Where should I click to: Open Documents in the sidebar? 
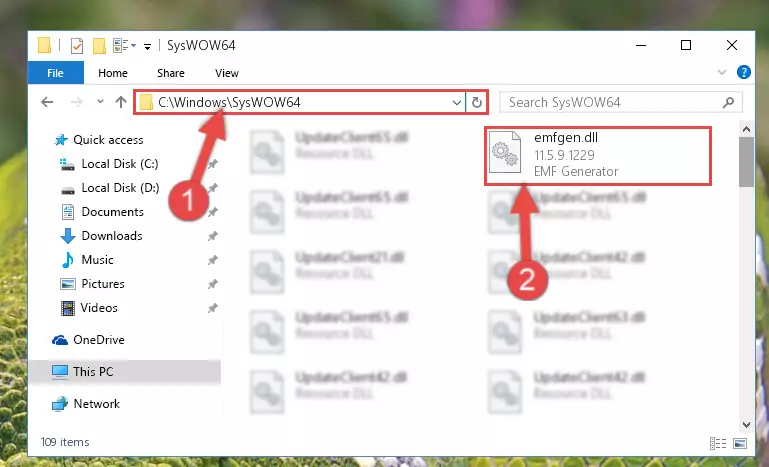pyautogui.click(x=112, y=212)
